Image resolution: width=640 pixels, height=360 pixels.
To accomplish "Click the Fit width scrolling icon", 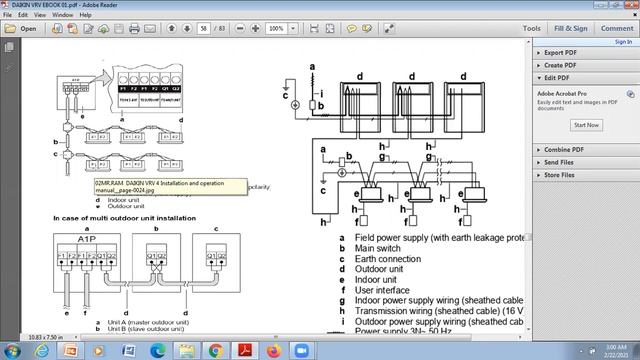I will pos(314,29).
